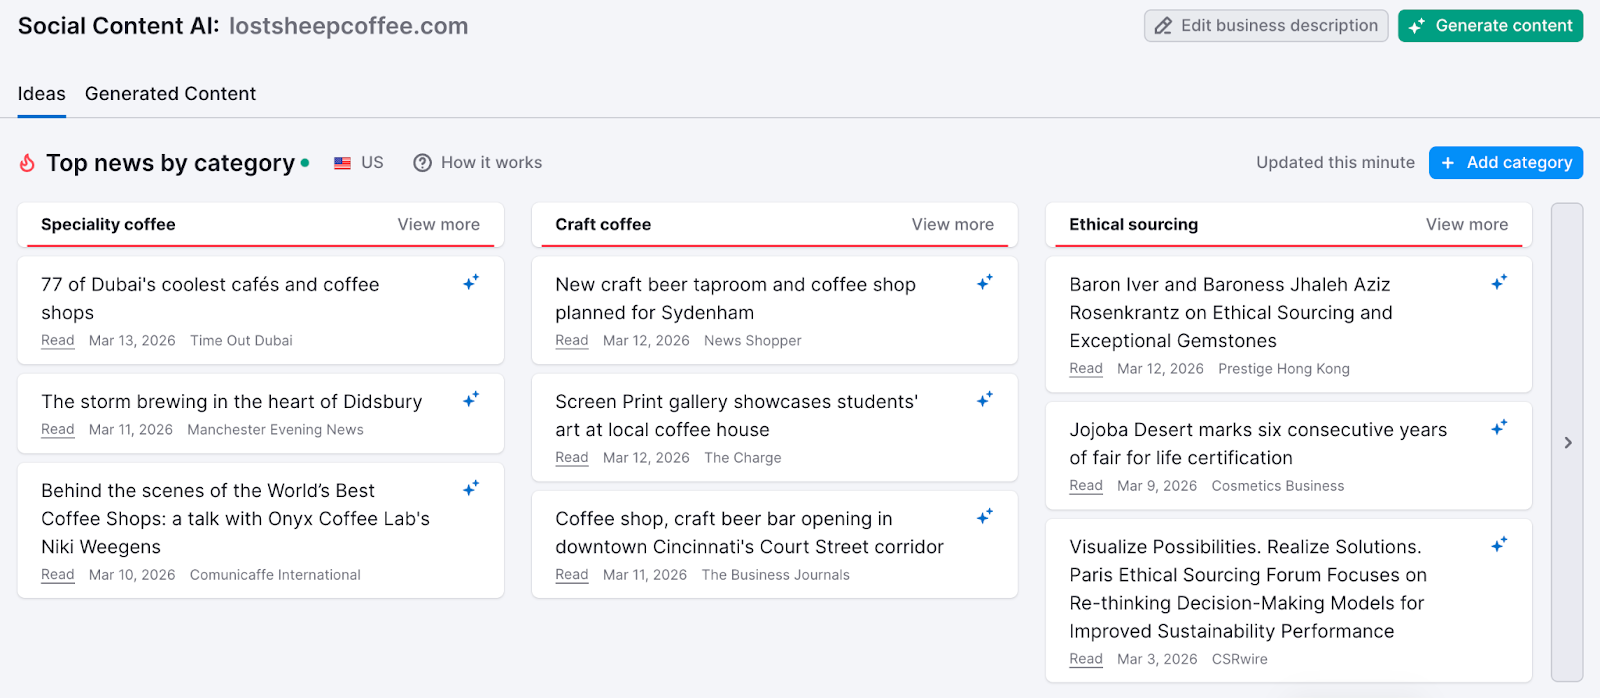Click the sparkle icon on the Court Street corridor article
Viewport: 1600px width, 698px height.
(984, 517)
